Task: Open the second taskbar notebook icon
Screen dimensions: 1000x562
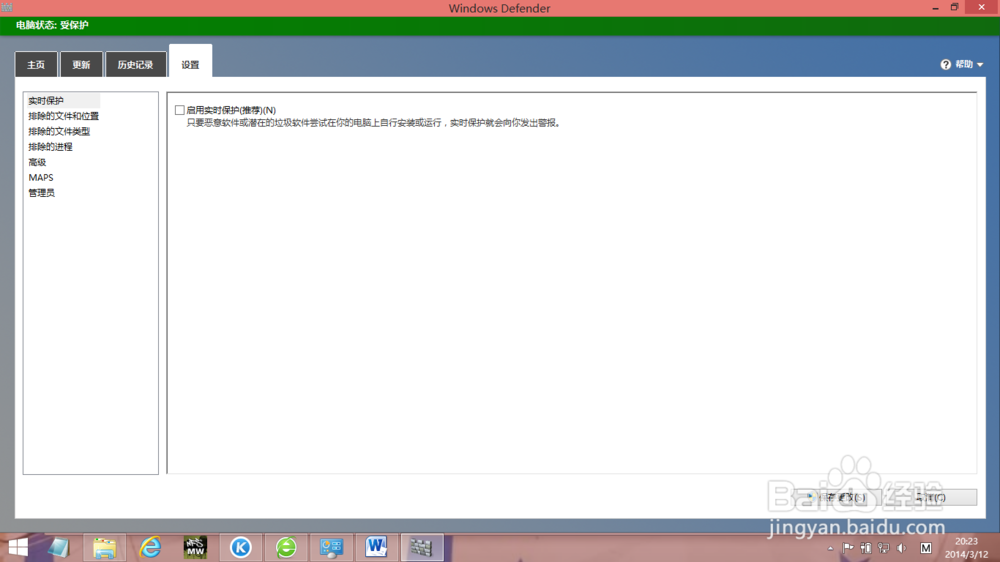Action: click(59, 547)
